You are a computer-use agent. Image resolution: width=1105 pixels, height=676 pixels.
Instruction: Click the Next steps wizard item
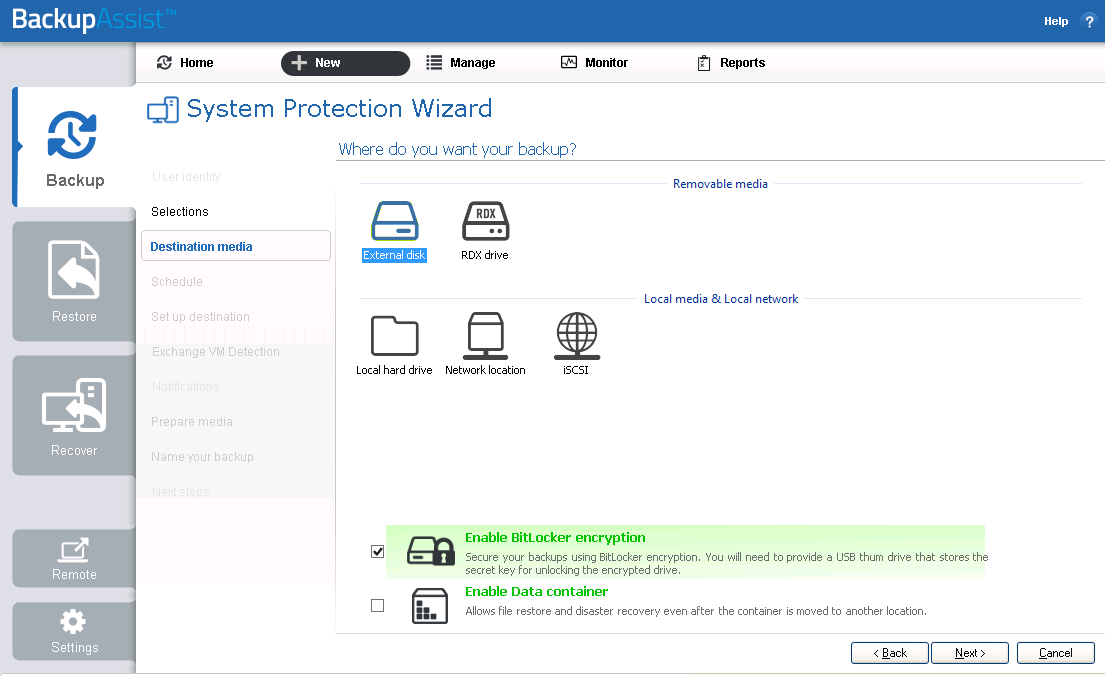coord(180,491)
